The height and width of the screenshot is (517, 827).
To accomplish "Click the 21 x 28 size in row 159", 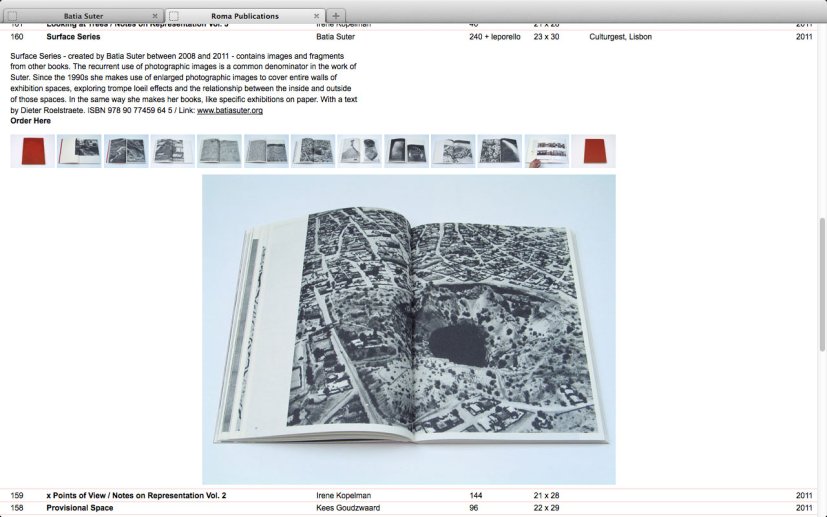I will pos(546,495).
